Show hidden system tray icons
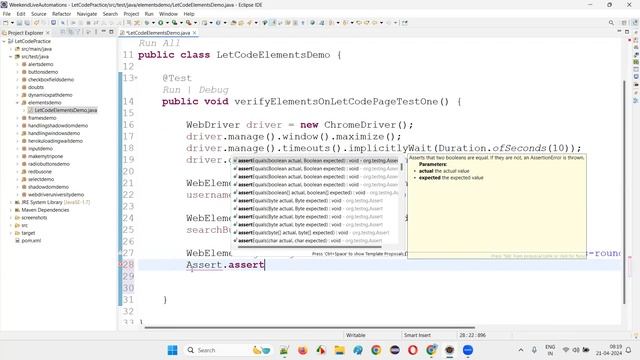Screen dimensions: 640x360 click(x=521, y=350)
